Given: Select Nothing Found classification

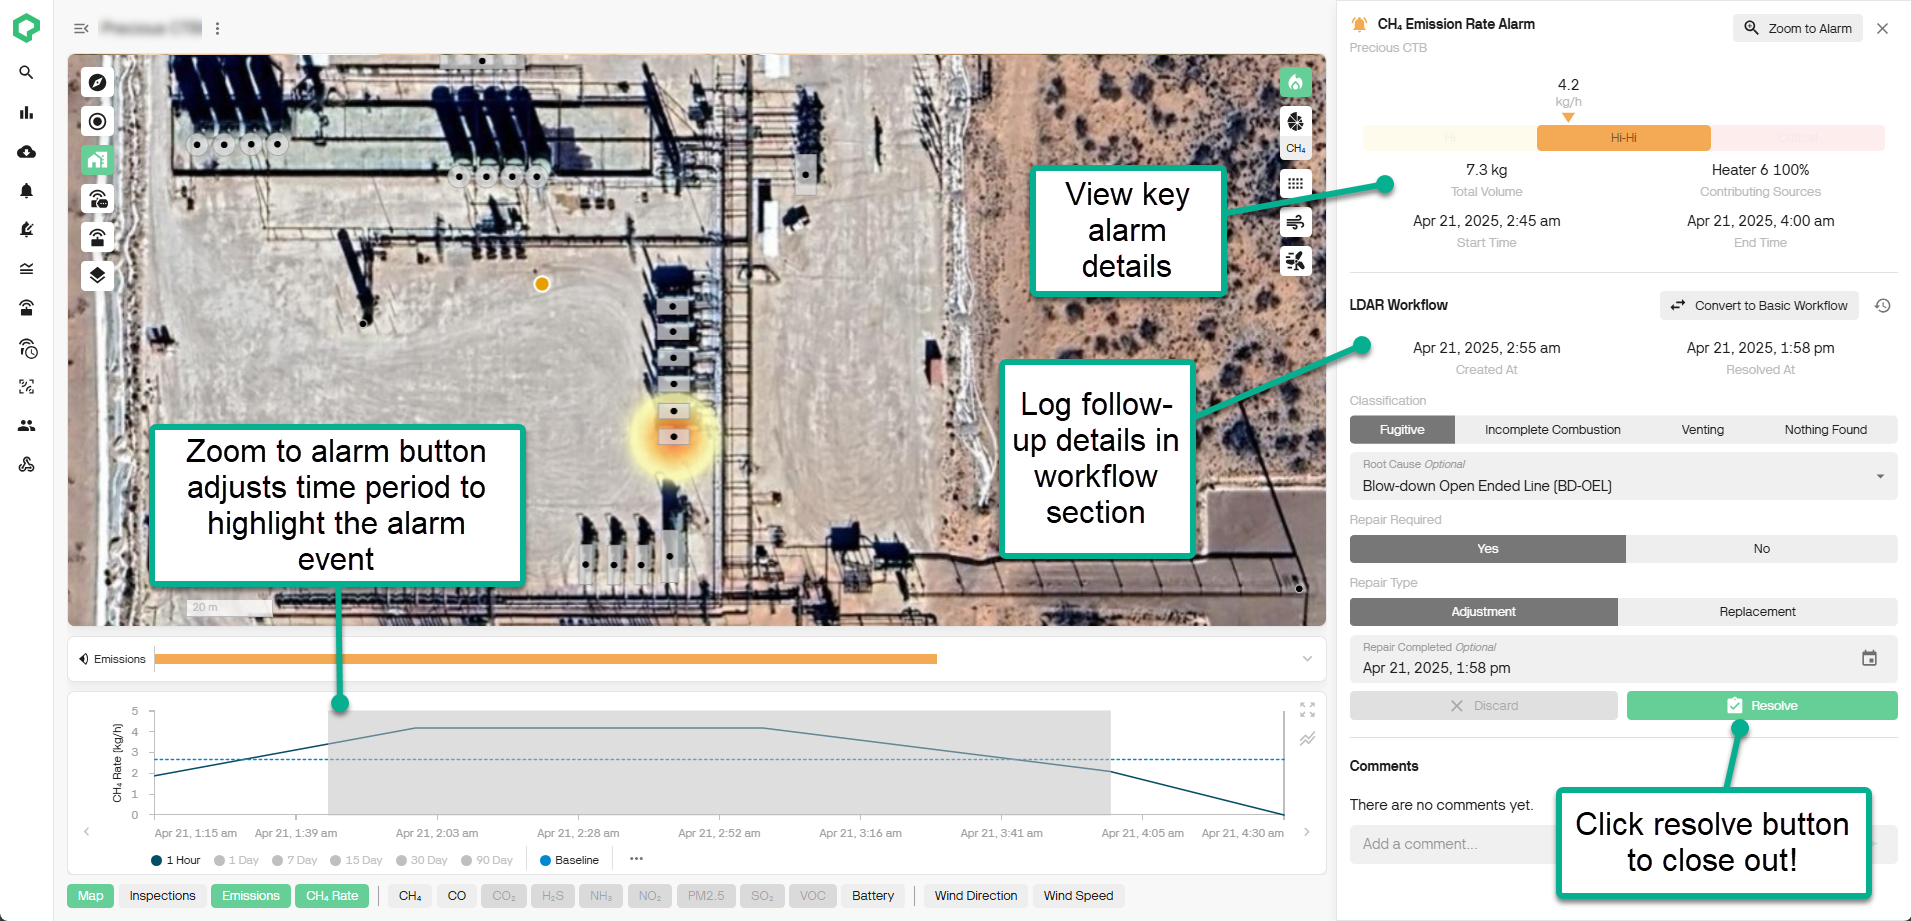Looking at the screenshot, I should click(x=1825, y=430).
